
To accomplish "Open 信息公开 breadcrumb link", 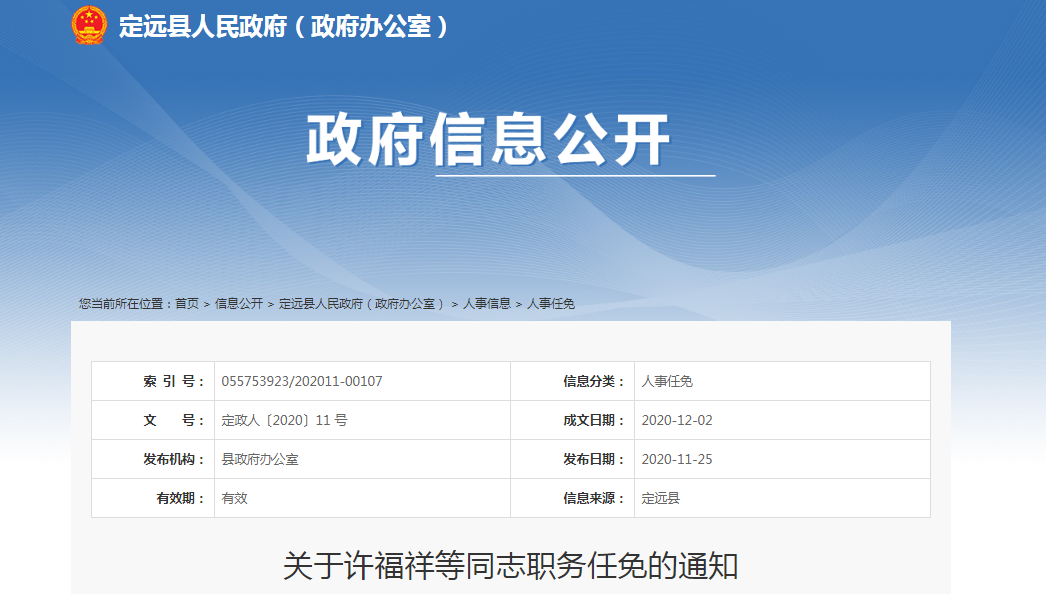I will tap(239, 304).
